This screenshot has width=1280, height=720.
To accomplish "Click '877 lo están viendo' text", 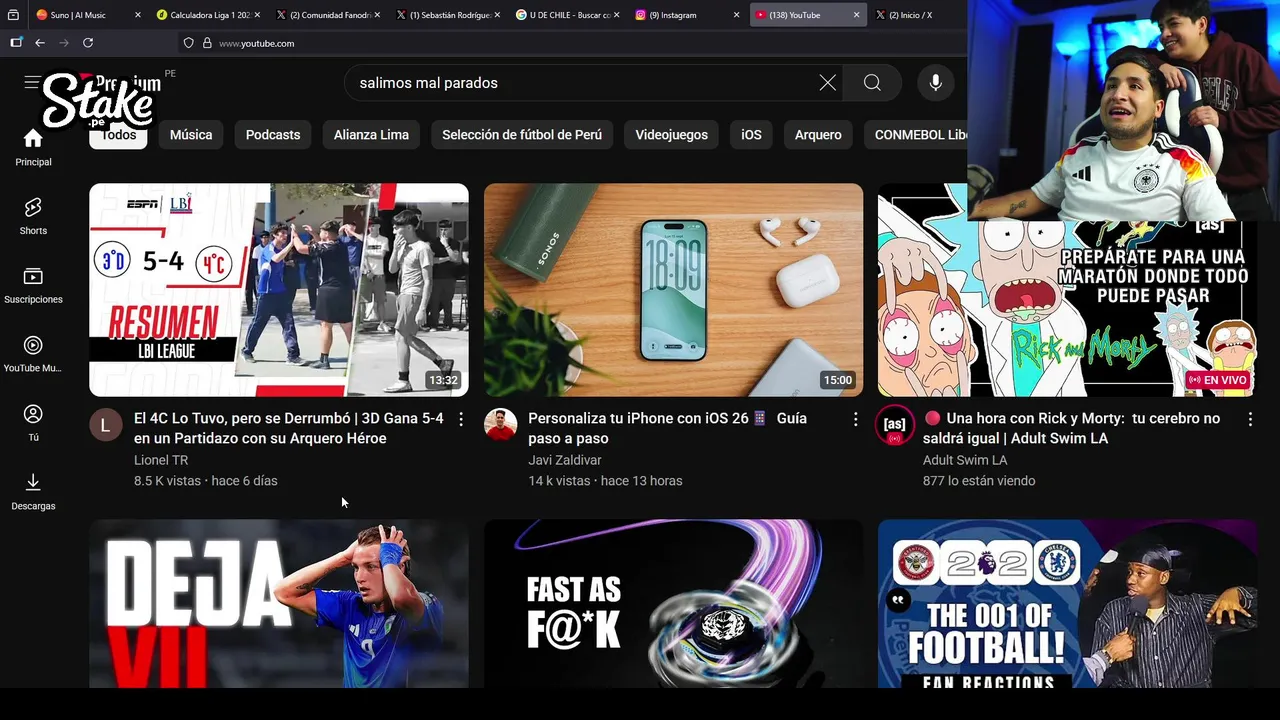I will 979,481.
